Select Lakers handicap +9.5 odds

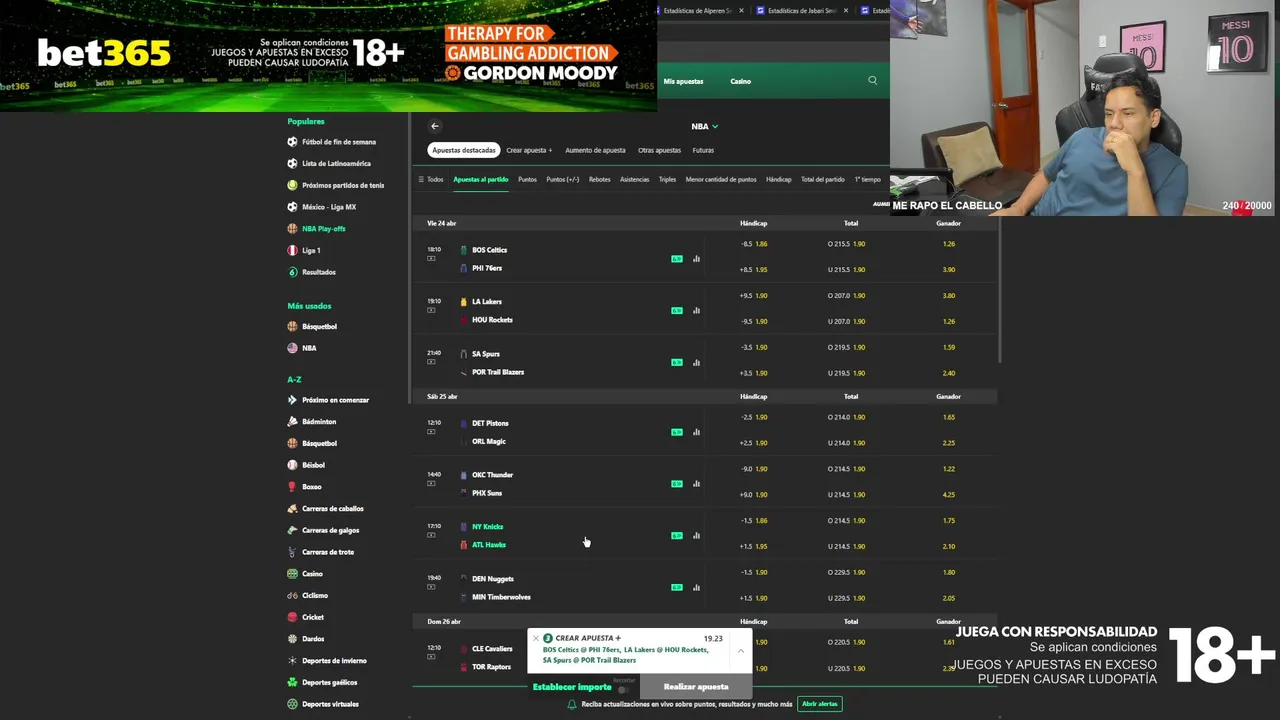click(x=754, y=296)
